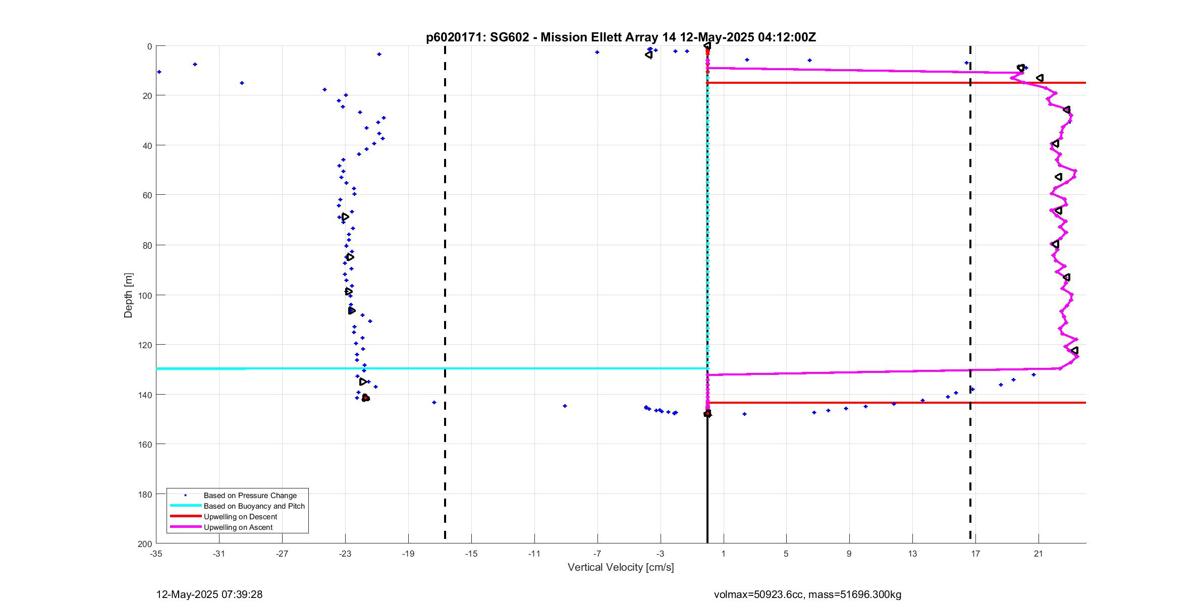Click legend entry 'Based on Buoyancy and Pitch'

[x=254, y=506]
